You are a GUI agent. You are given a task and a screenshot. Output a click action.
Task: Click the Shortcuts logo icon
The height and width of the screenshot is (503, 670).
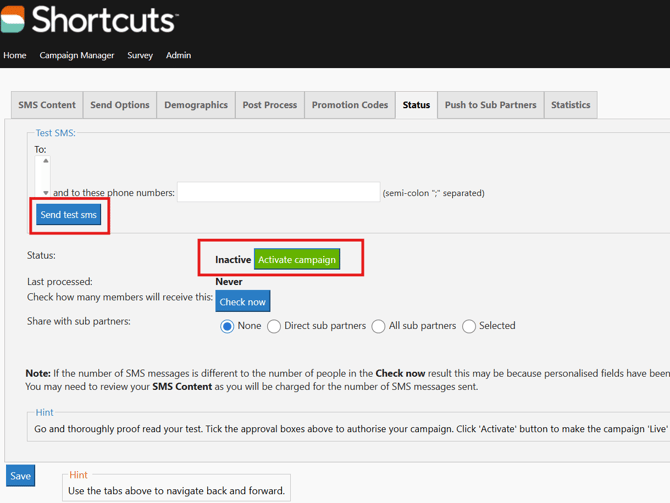[13, 19]
